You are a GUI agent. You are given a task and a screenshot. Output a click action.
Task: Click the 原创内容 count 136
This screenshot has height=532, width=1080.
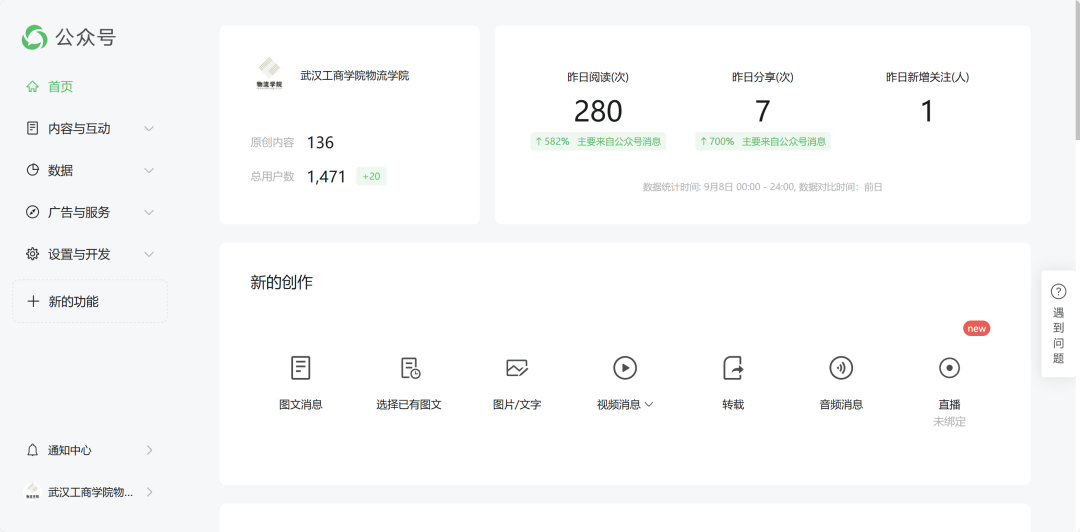320,143
